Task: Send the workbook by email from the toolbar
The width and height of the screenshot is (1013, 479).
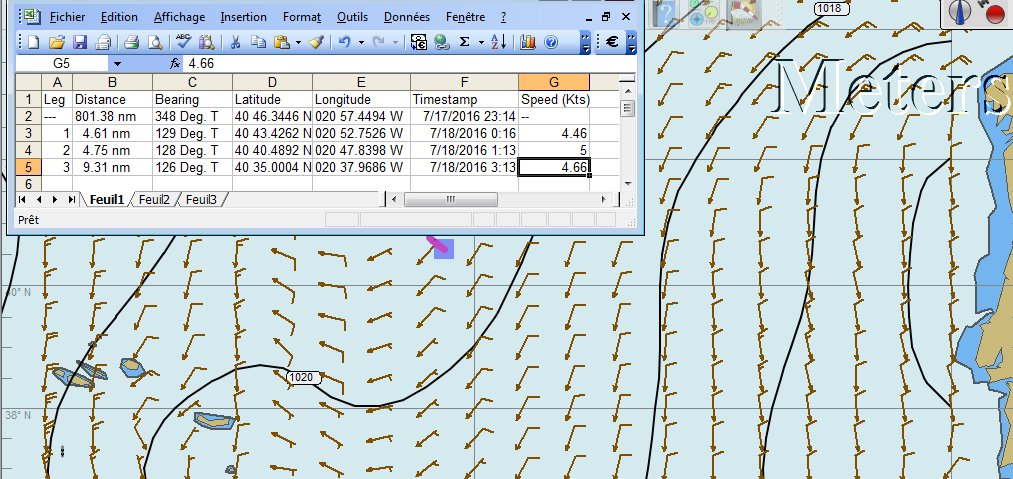Action: (x=103, y=43)
